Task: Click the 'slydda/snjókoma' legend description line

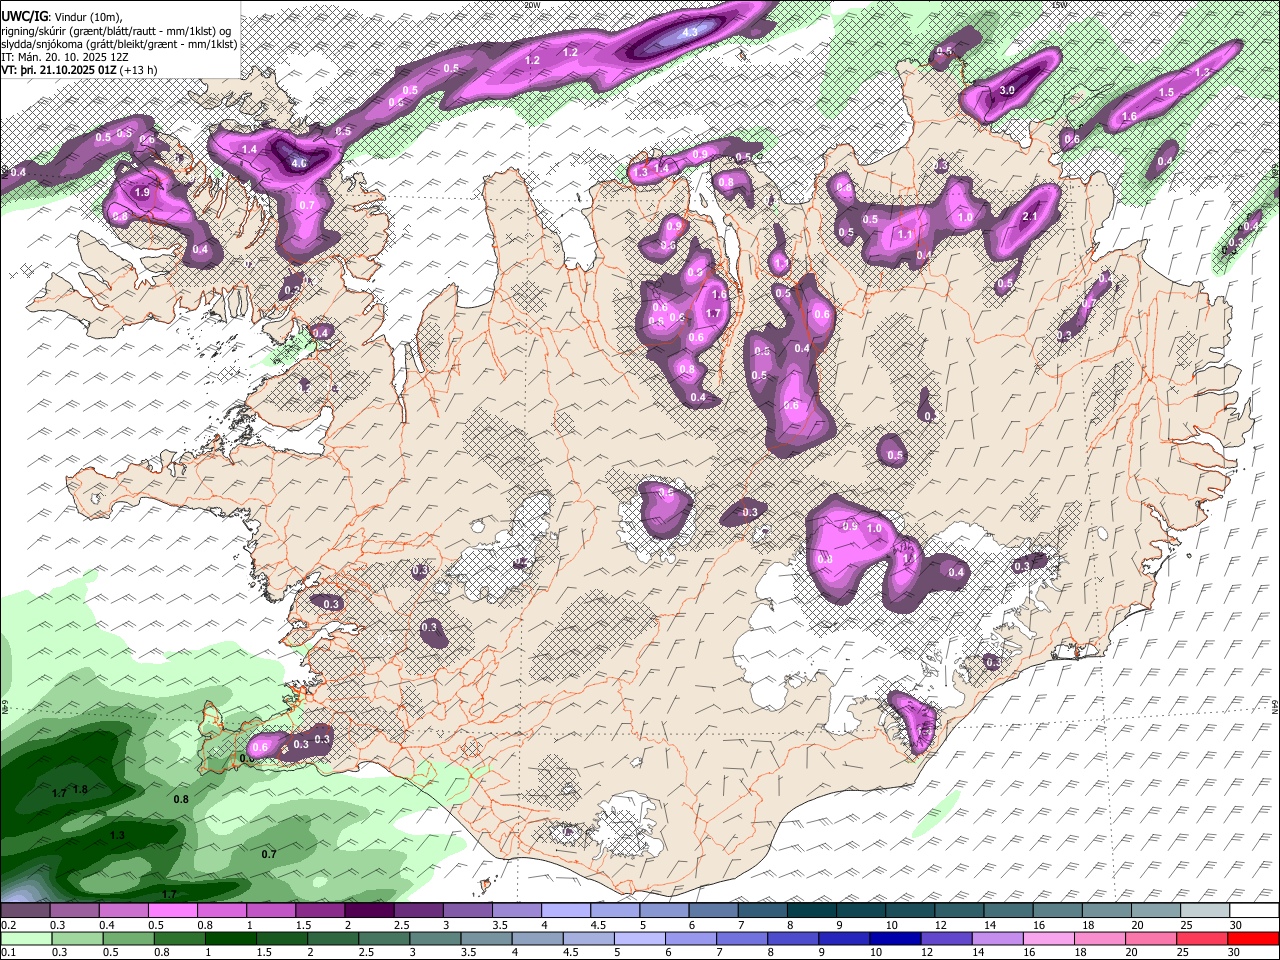Action: click(x=119, y=44)
